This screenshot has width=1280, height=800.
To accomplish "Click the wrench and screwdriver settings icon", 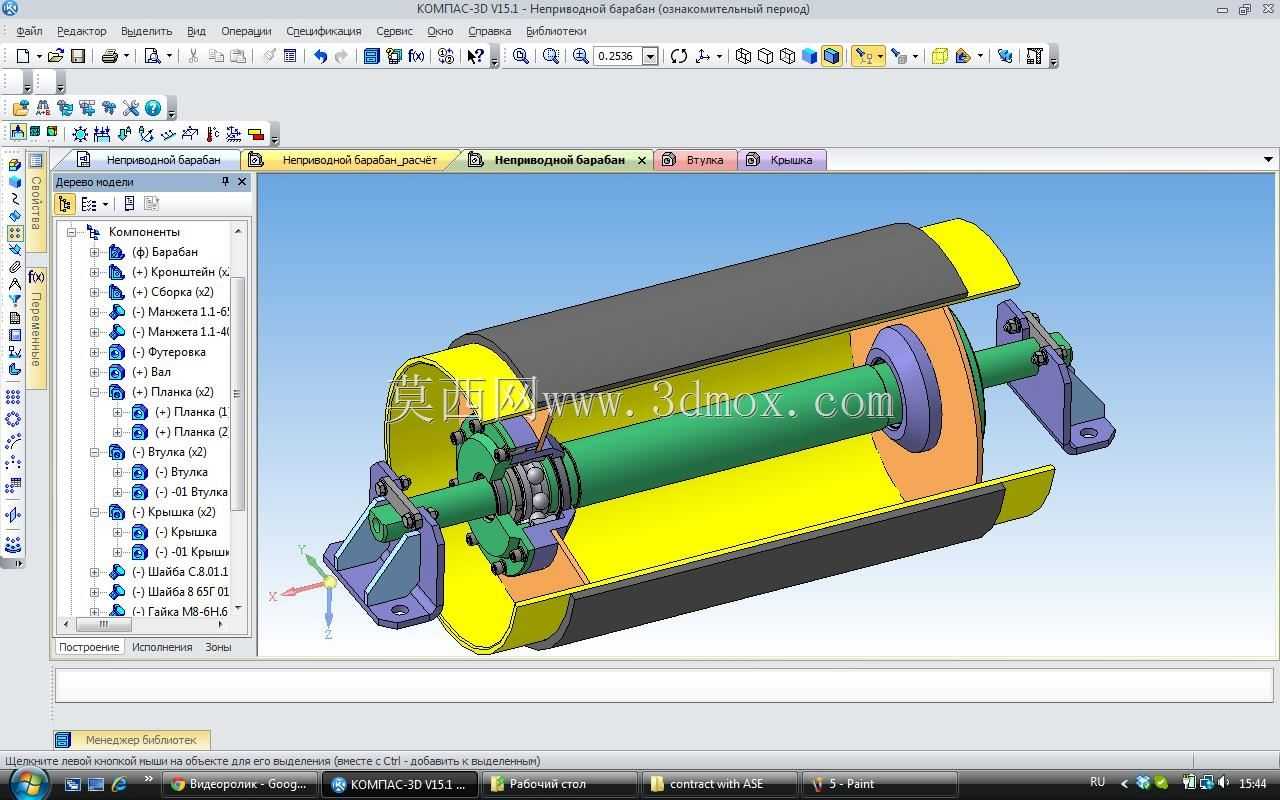I will [130, 108].
